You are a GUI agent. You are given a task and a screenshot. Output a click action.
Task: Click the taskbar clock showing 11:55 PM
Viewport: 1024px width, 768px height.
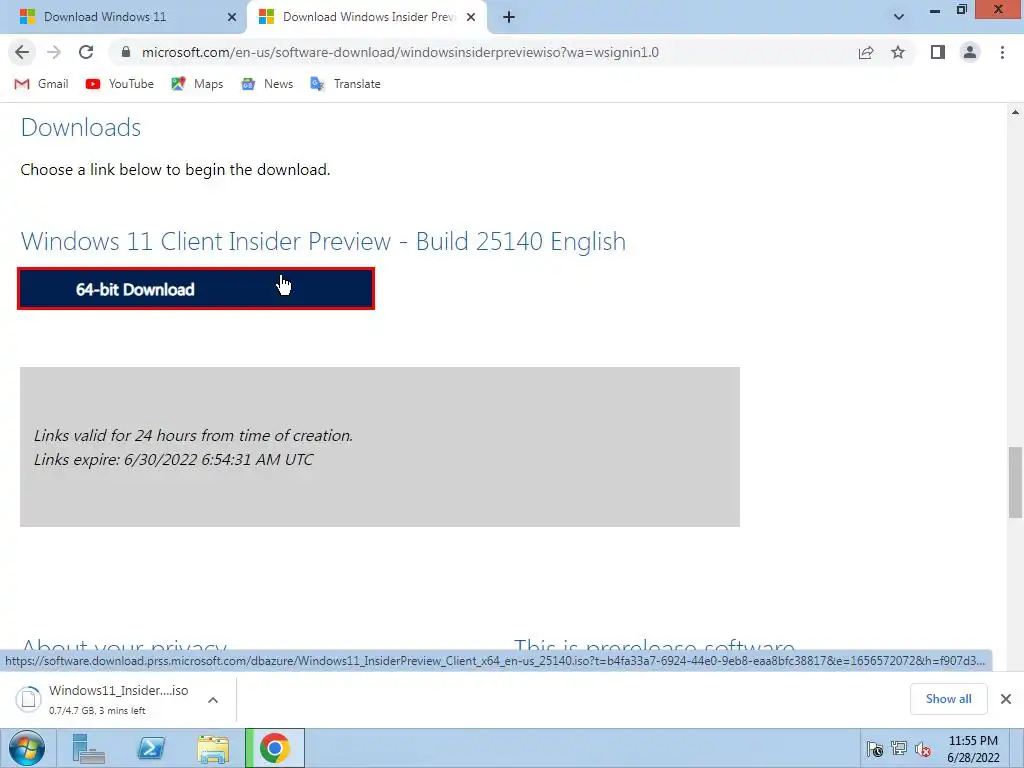coord(973,749)
